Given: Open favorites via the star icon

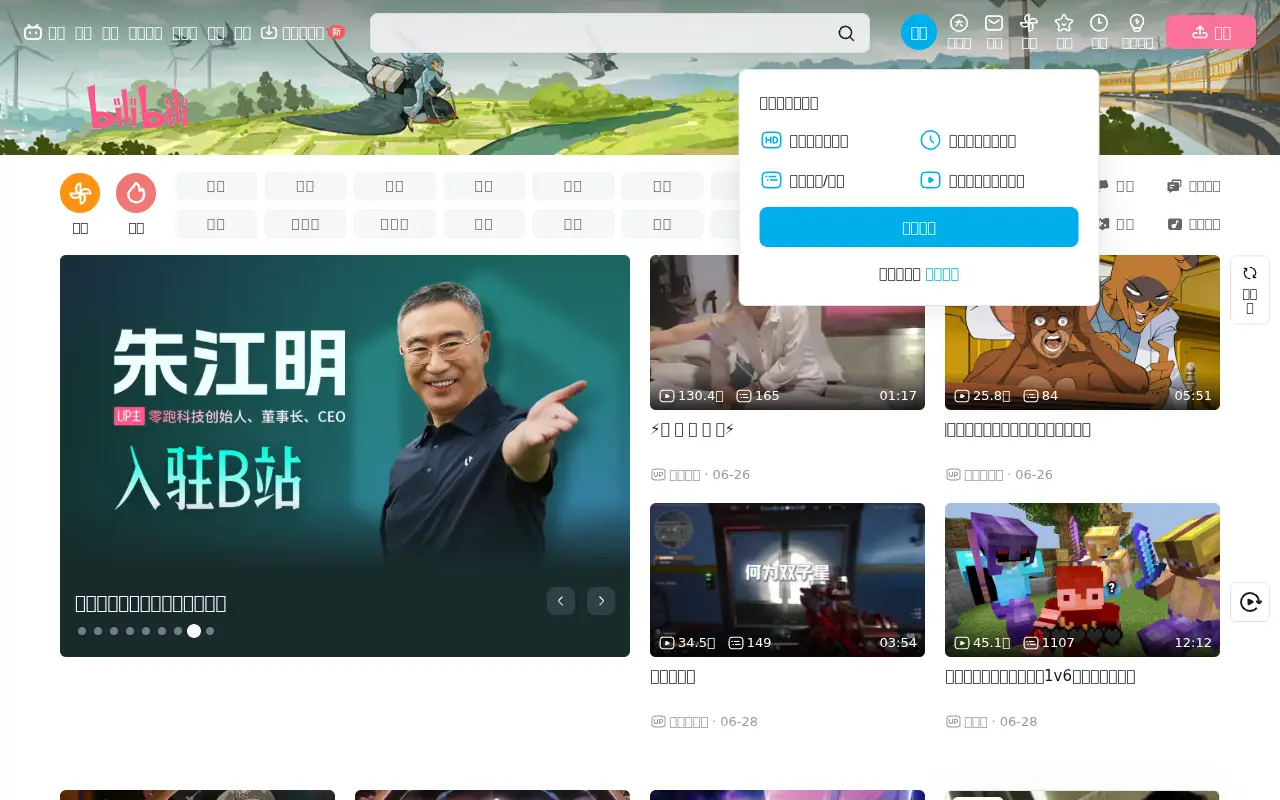Looking at the screenshot, I should click(x=1064, y=23).
